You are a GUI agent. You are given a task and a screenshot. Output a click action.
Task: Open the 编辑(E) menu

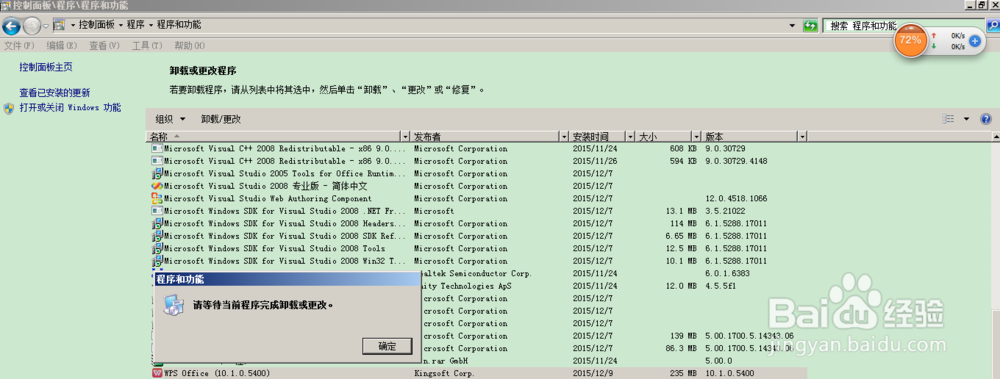point(62,46)
